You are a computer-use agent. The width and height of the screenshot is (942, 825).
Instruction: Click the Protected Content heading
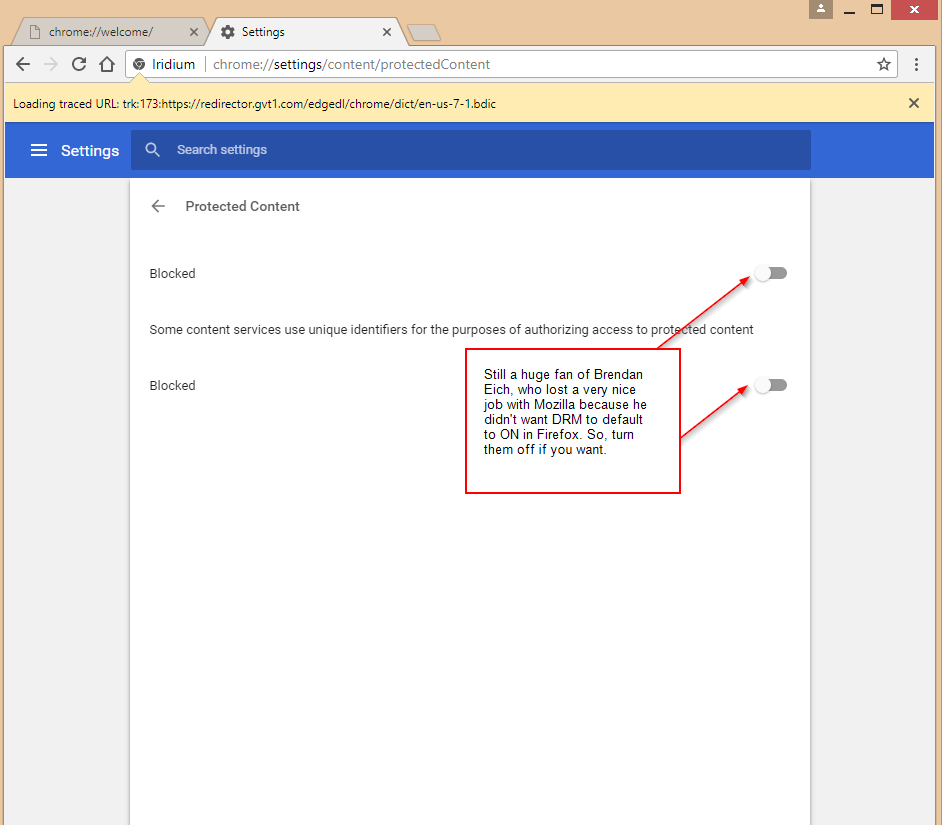tap(242, 206)
